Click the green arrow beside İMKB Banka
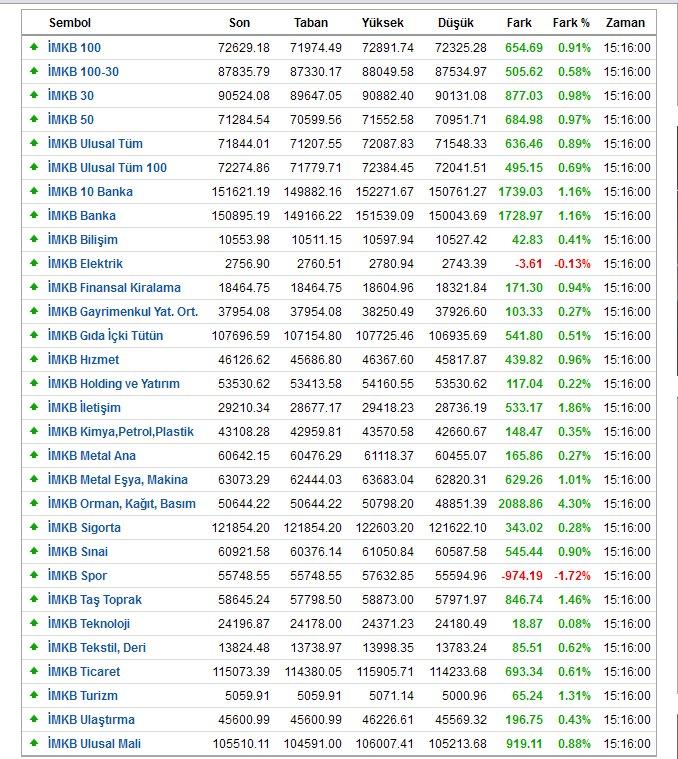Image resolution: width=678 pixels, height=759 pixels. point(34,215)
